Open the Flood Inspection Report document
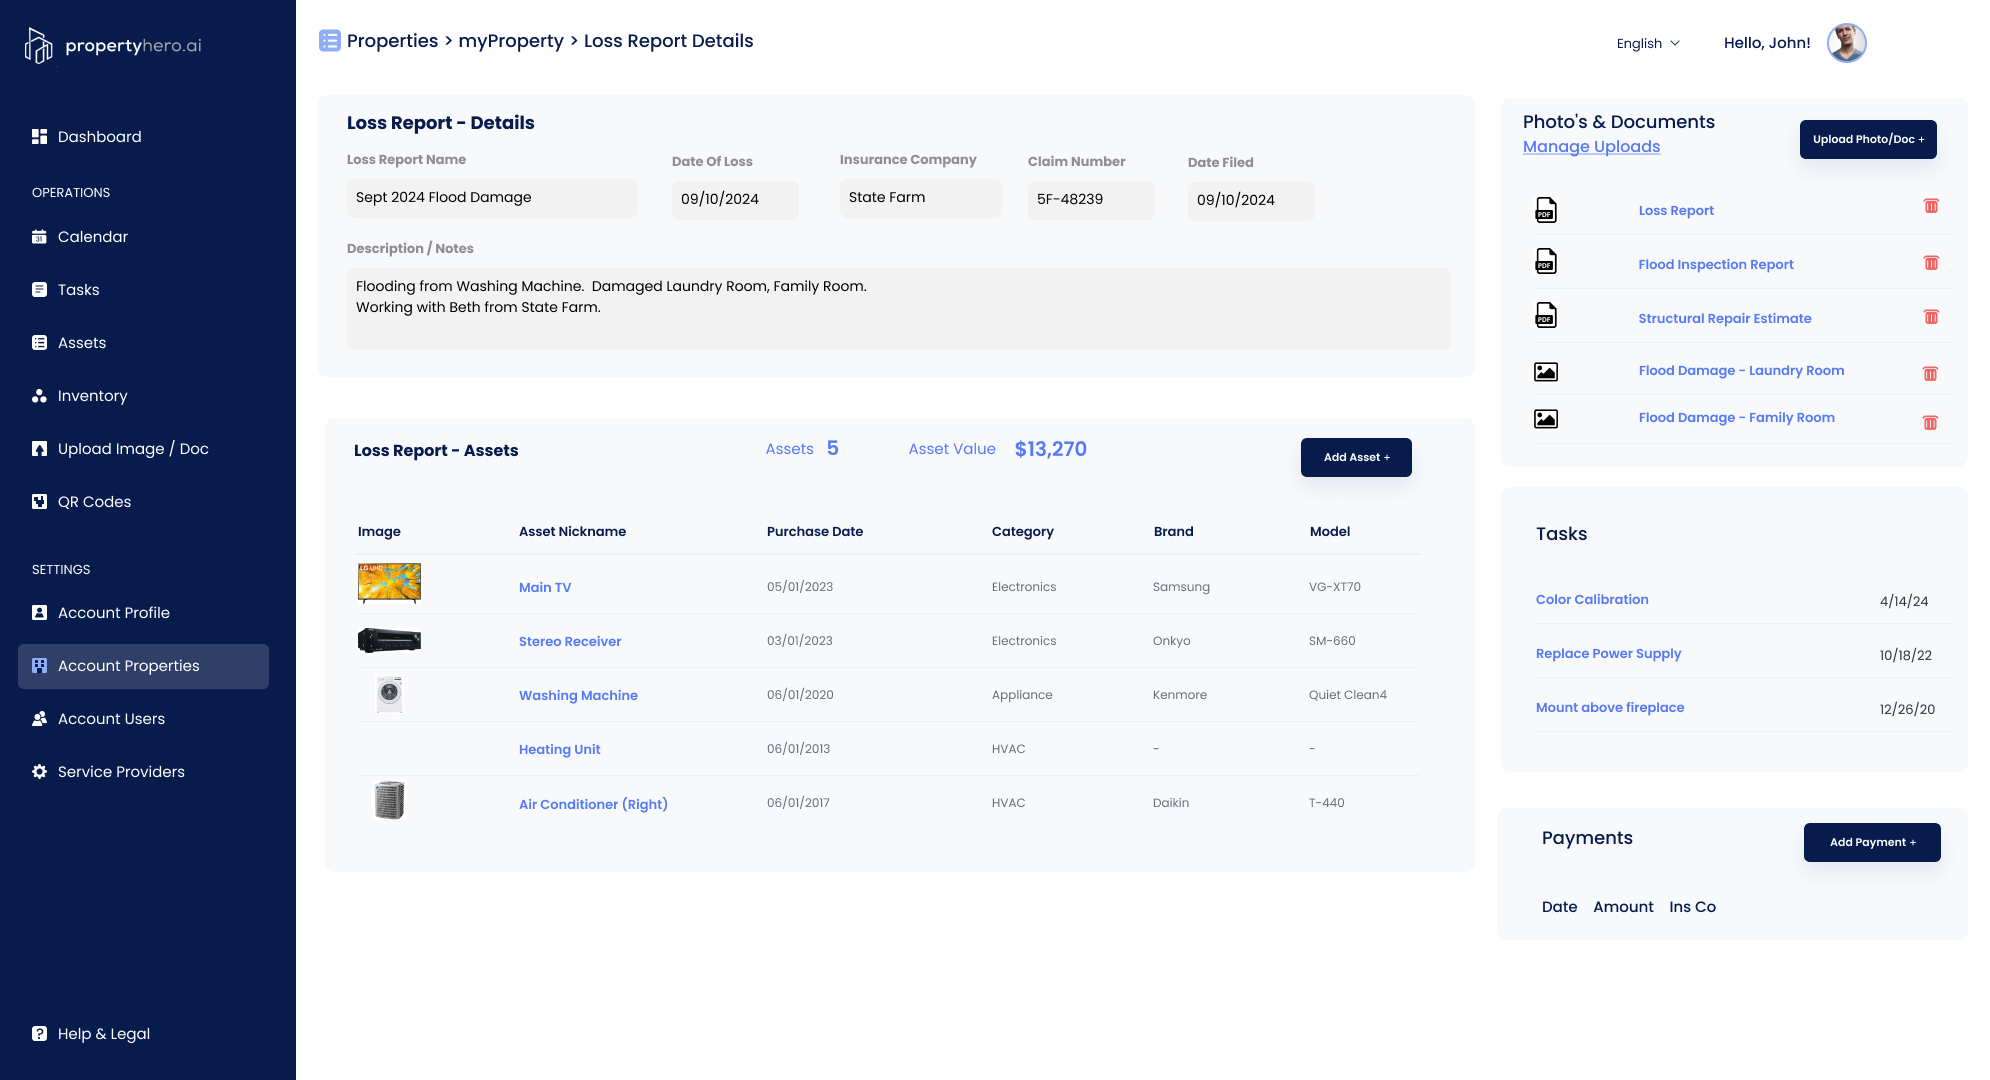 pyautogui.click(x=1716, y=263)
